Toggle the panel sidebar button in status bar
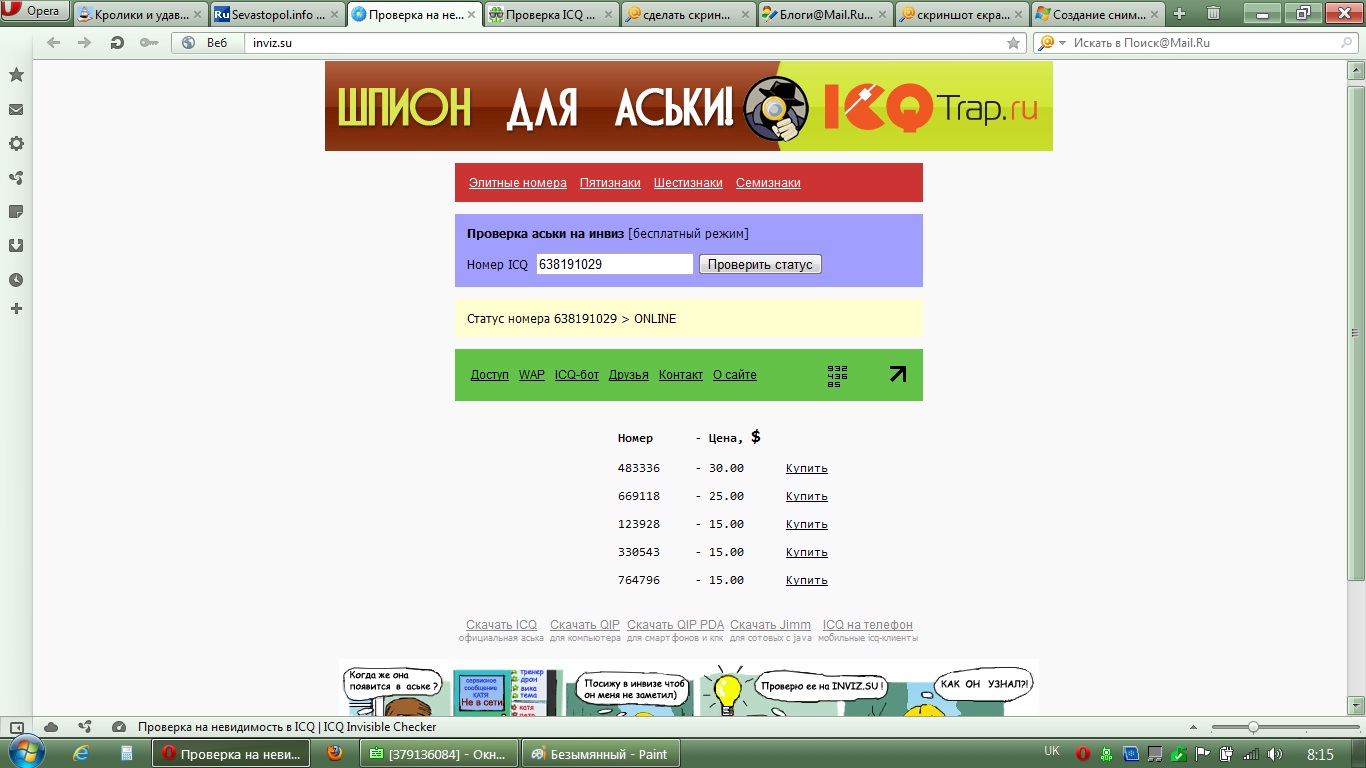This screenshot has width=1366, height=768. click(16, 727)
